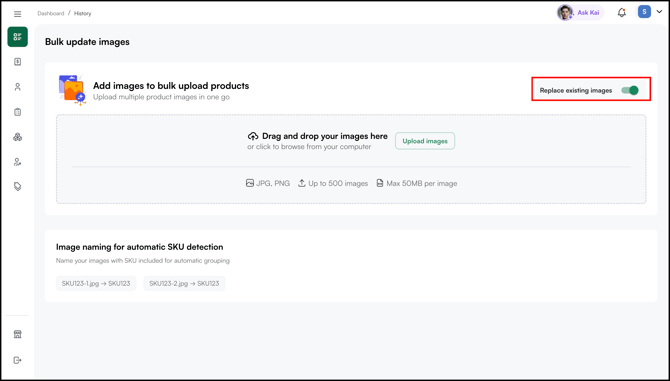Go to the Dashboard breadcrumb
The height and width of the screenshot is (381, 670).
(x=50, y=13)
